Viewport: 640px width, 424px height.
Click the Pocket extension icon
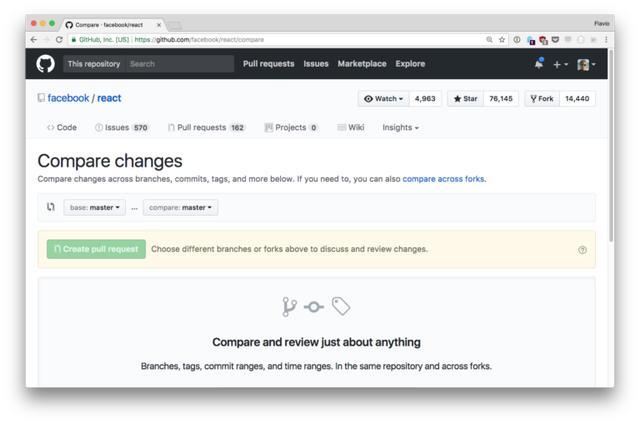click(555, 40)
